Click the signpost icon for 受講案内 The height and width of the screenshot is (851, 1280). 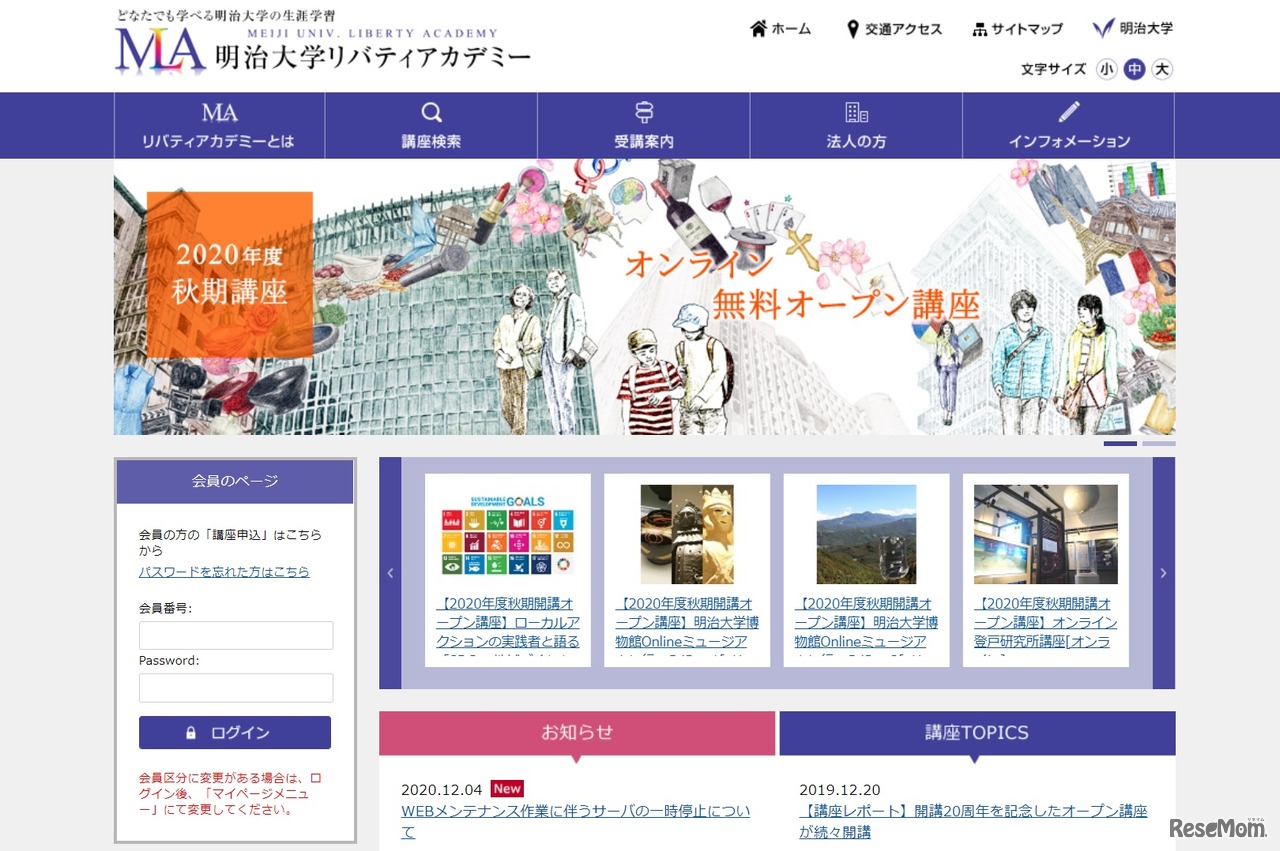(644, 112)
